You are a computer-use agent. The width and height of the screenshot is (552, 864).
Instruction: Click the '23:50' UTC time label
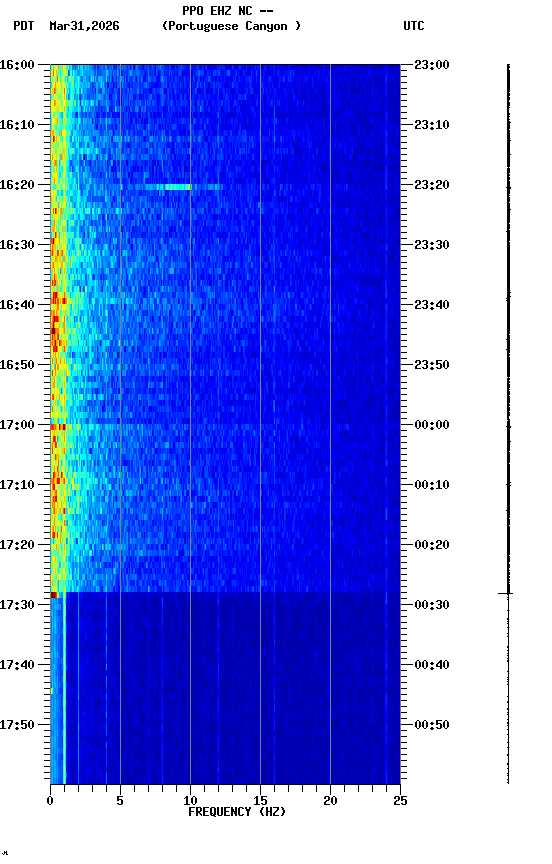432,365
